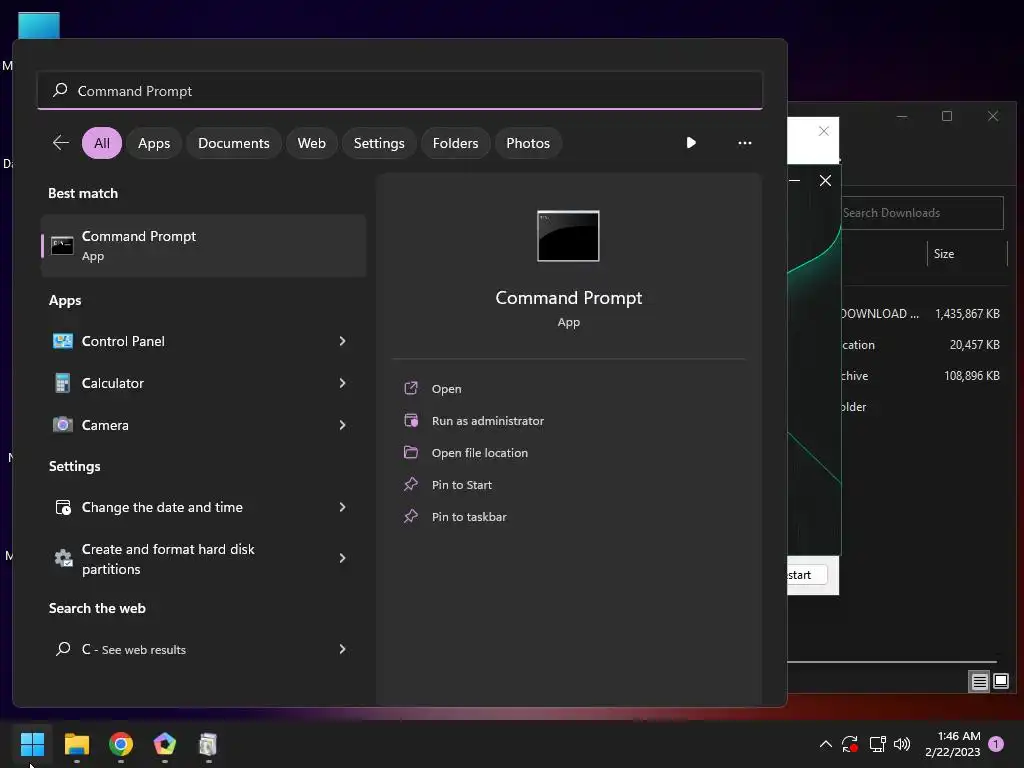Expand the hard disk partitions result chevron

tap(342, 558)
